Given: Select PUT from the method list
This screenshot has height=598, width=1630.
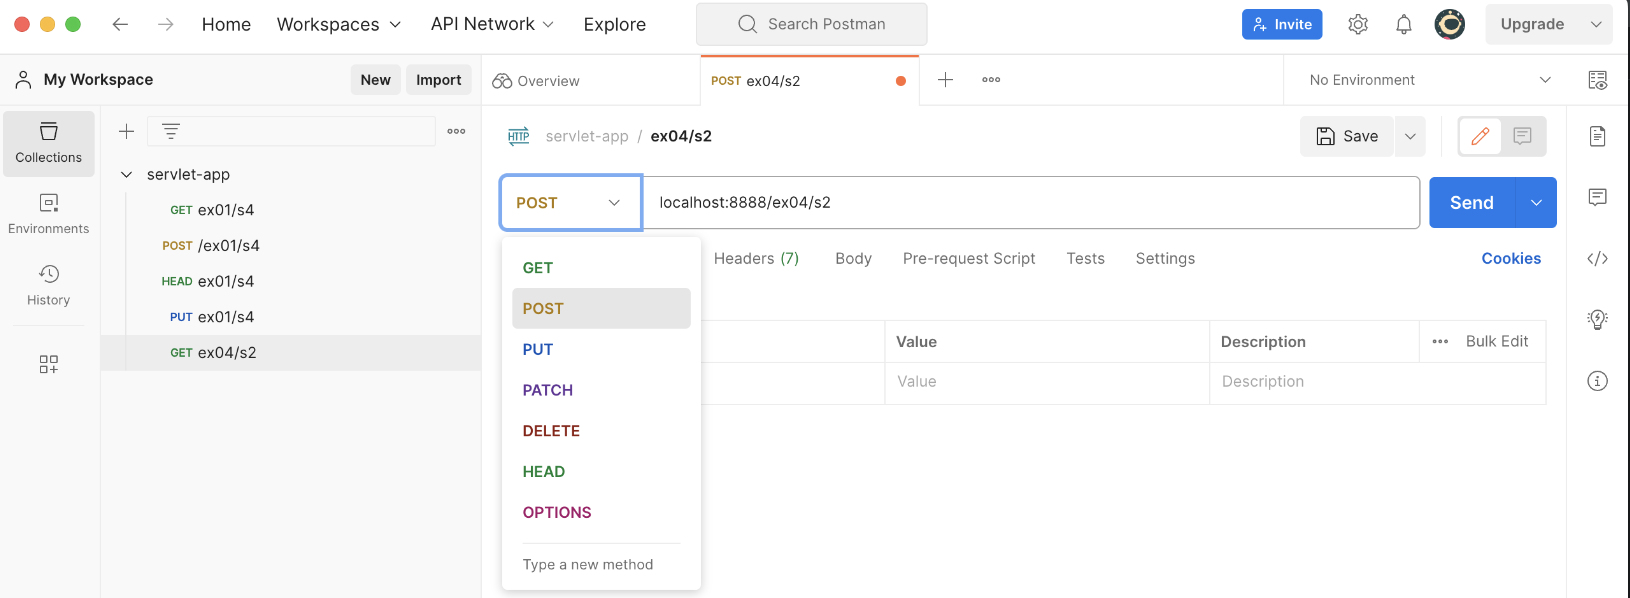Looking at the screenshot, I should (x=601, y=350).
